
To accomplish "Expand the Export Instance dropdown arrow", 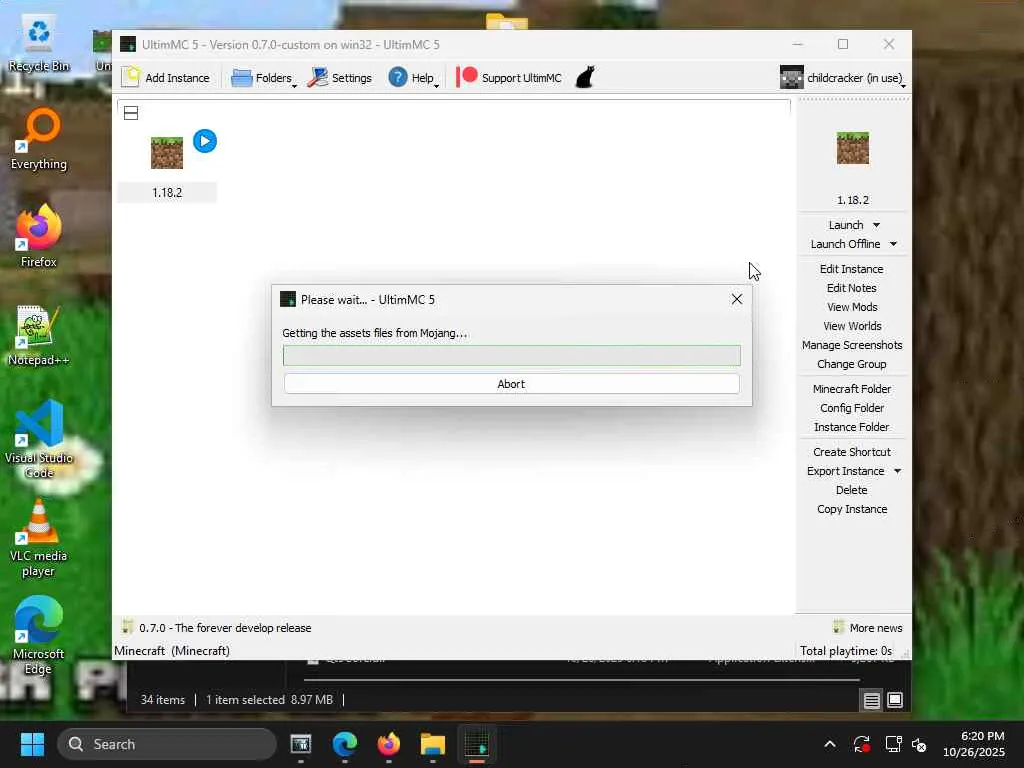I will click(897, 471).
